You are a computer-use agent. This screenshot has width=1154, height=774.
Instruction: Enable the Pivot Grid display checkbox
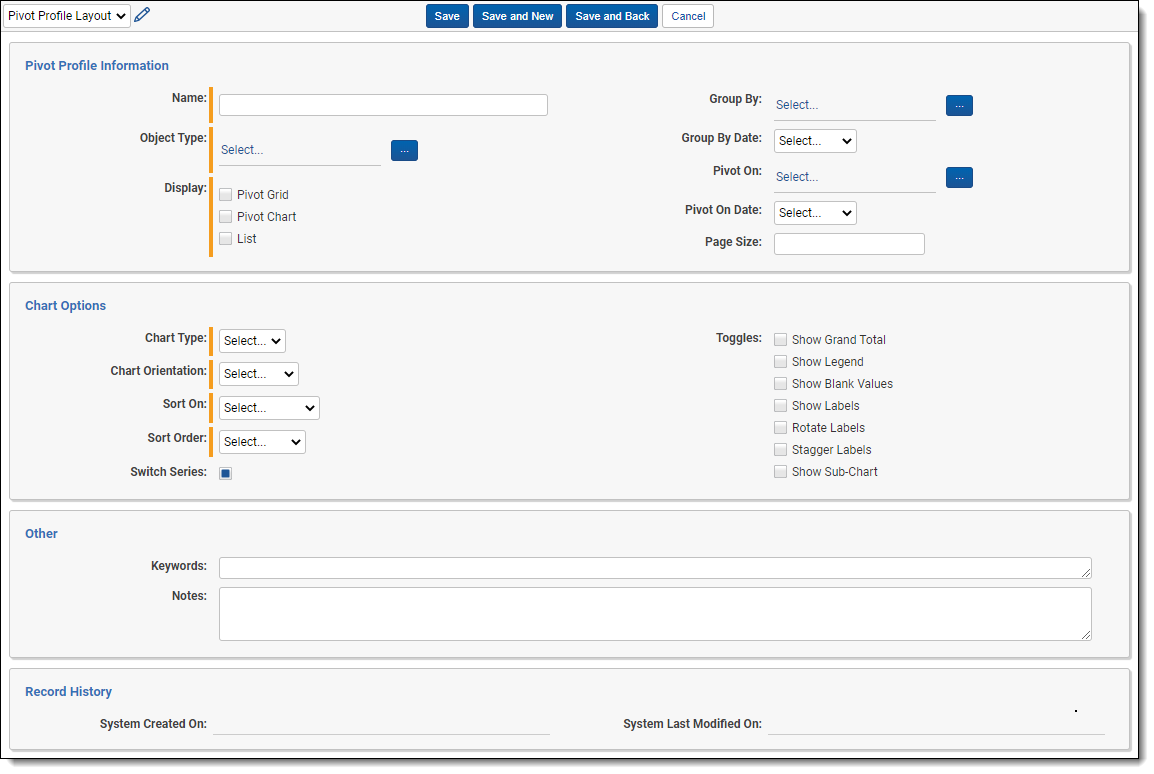[x=226, y=195]
